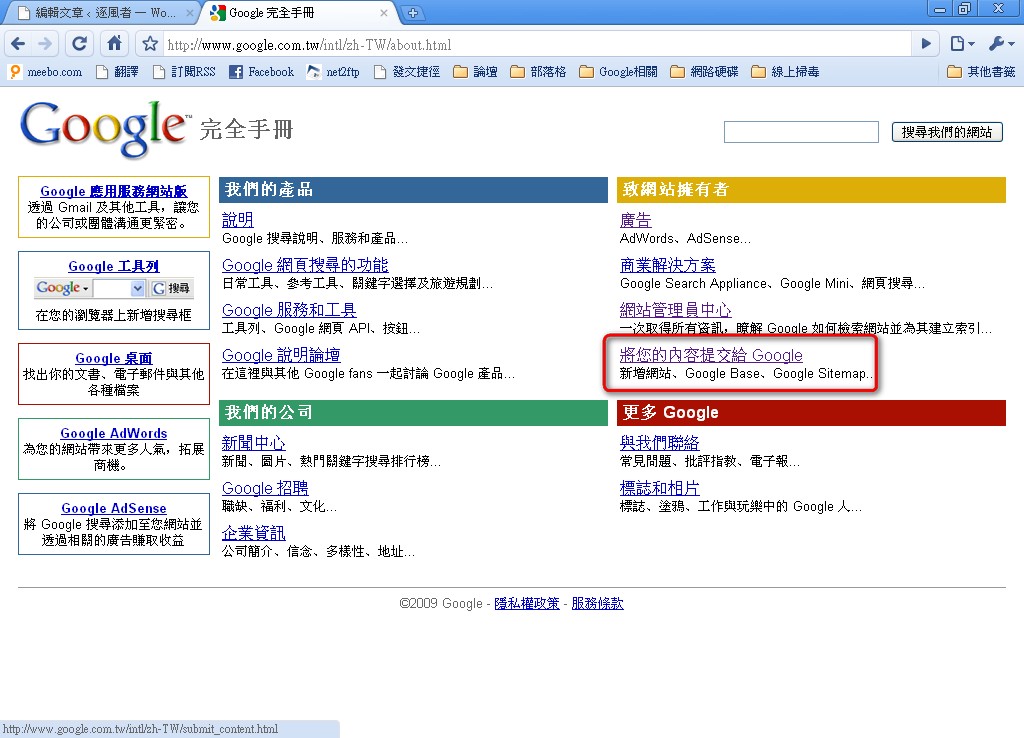The height and width of the screenshot is (738, 1024).
Task: Click the browser Back arrow
Action: [18, 44]
